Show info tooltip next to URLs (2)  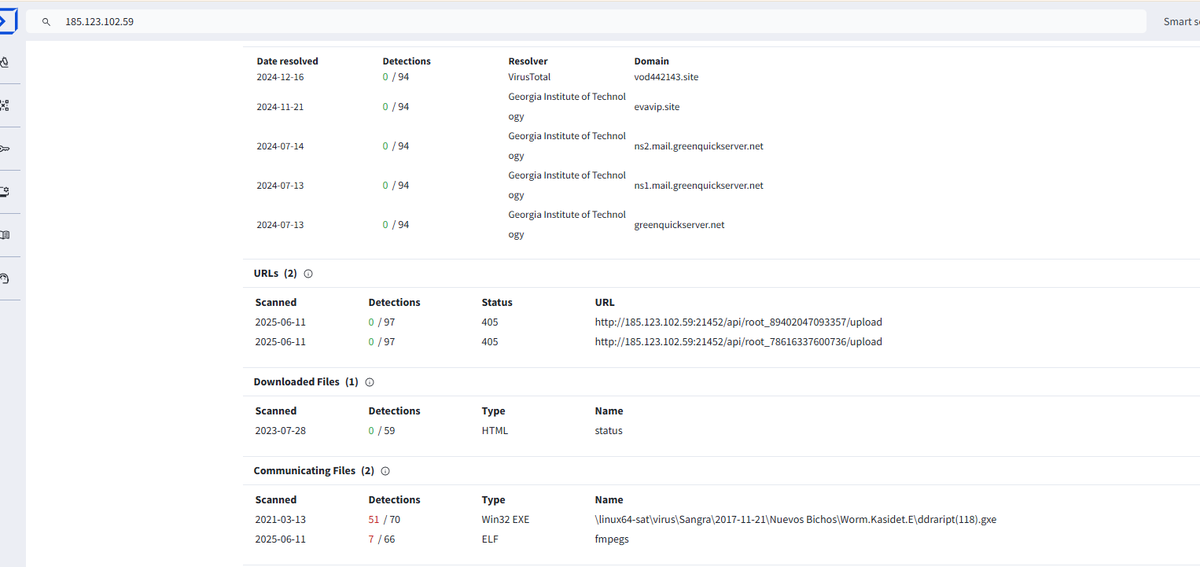tap(308, 273)
